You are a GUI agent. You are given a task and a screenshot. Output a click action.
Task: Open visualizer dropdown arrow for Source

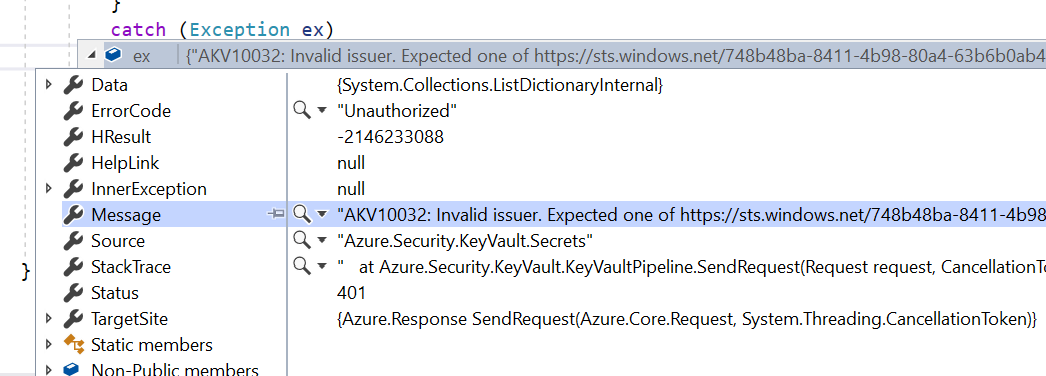pyautogui.click(x=322, y=241)
